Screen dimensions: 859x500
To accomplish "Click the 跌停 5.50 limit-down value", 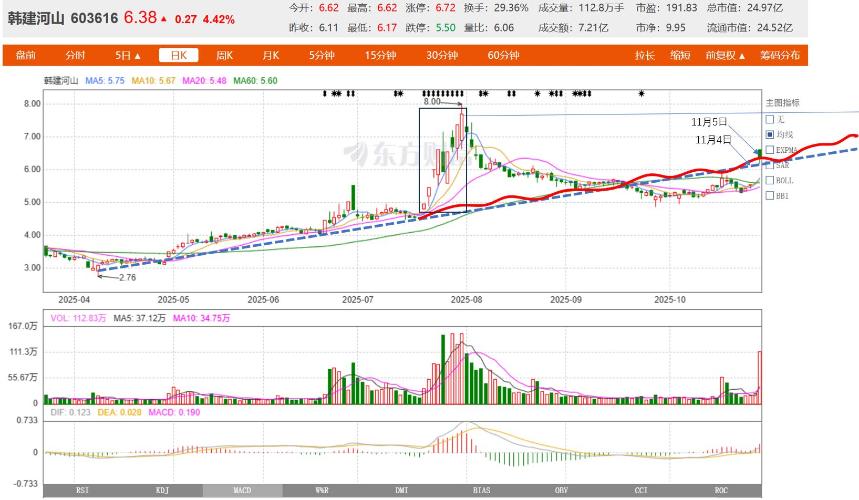I will tap(445, 27).
